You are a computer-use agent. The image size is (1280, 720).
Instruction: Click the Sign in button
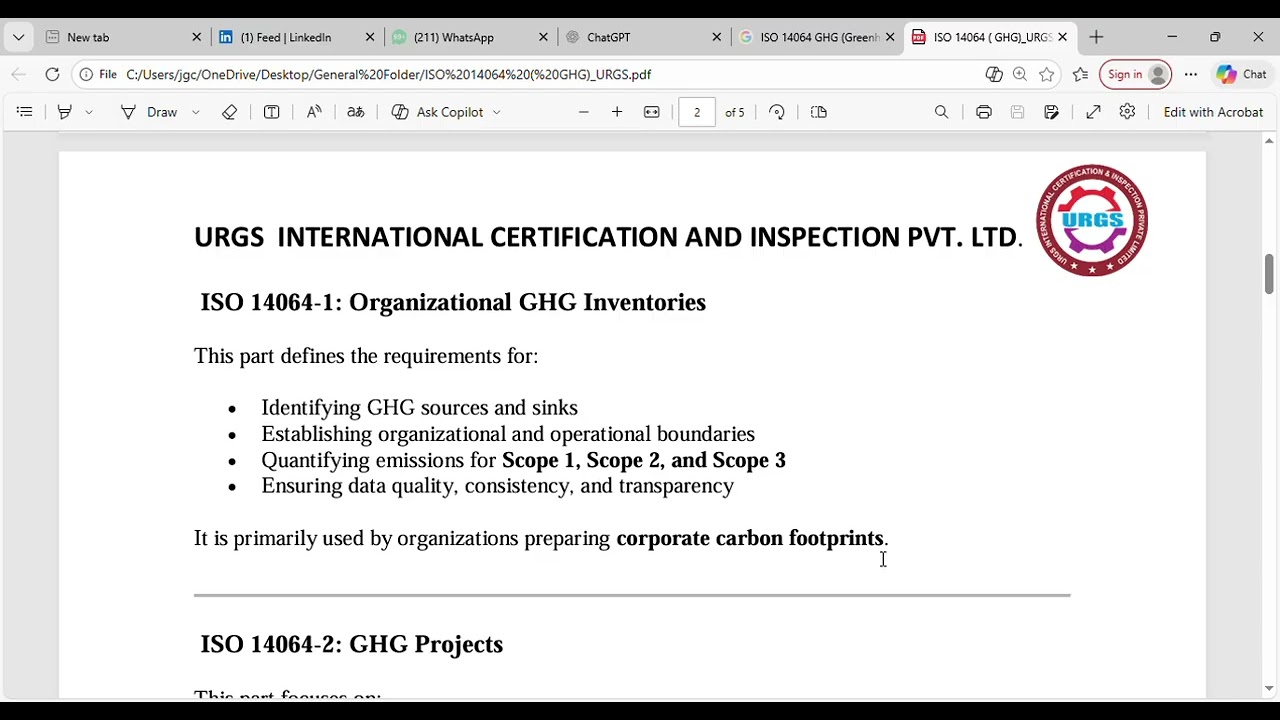pyautogui.click(x=1135, y=74)
